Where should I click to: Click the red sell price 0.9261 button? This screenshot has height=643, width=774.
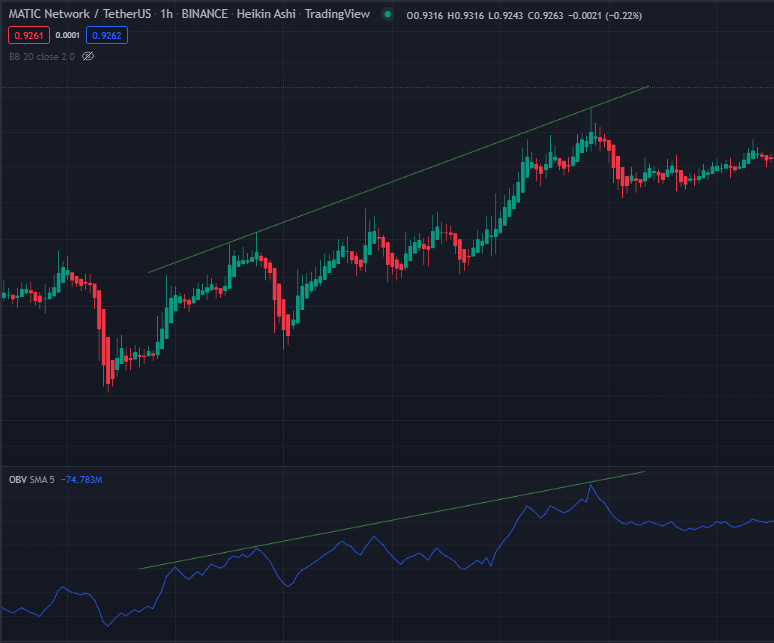[29, 36]
